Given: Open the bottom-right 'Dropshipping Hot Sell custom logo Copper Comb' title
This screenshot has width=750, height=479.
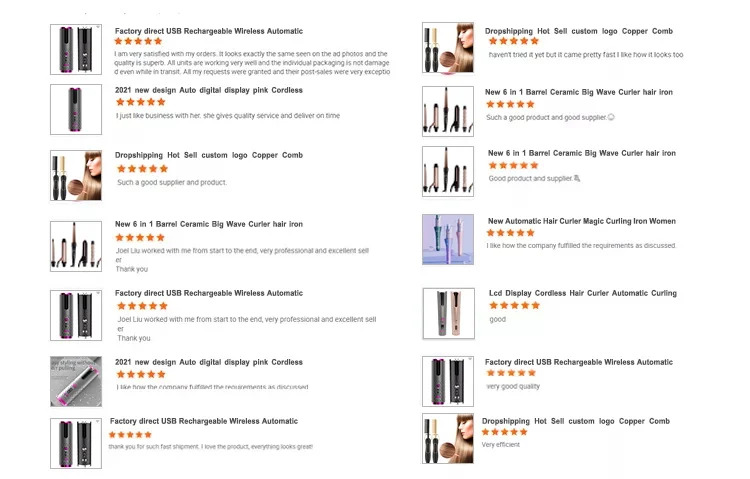Looking at the screenshot, I should 575,421.
